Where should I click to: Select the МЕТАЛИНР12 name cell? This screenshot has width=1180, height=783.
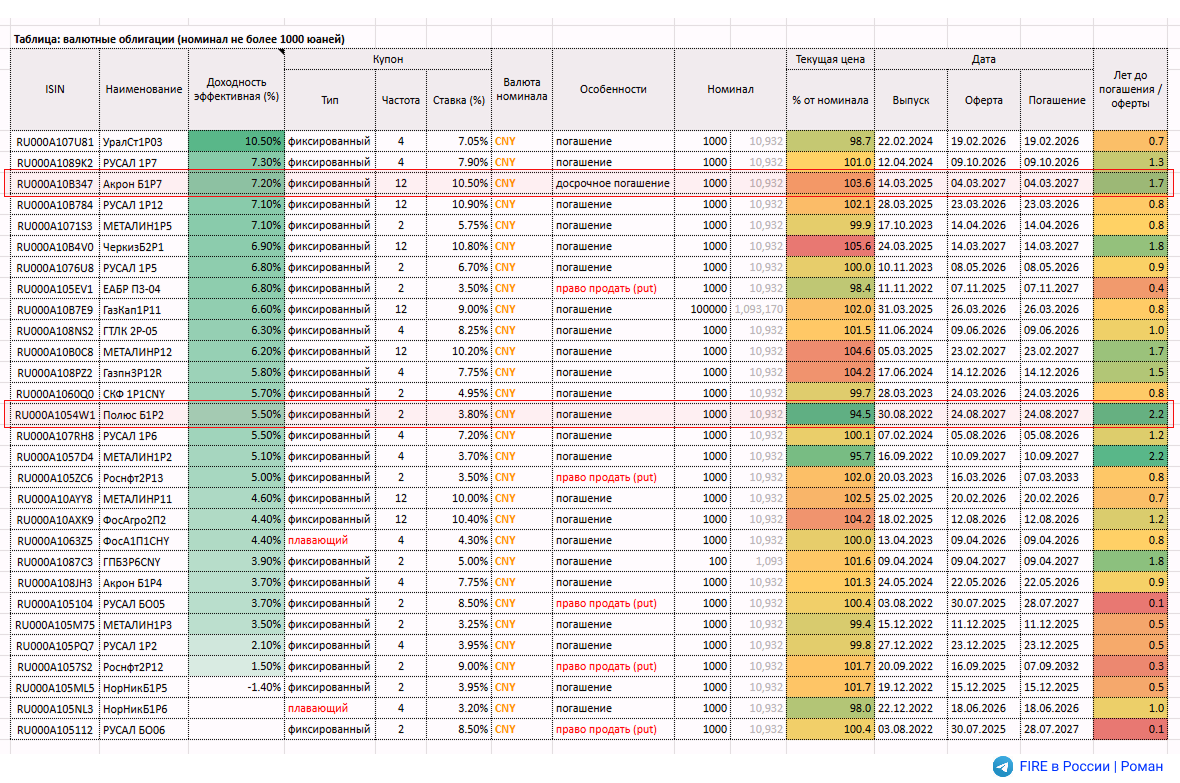click(144, 352)
